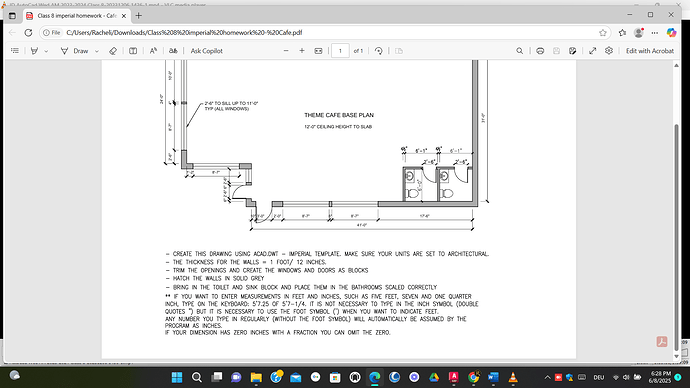Image resolution: width=690 pixels, height=388 pixels.
Task: Print the PDF document
Action: coord(540,51)
